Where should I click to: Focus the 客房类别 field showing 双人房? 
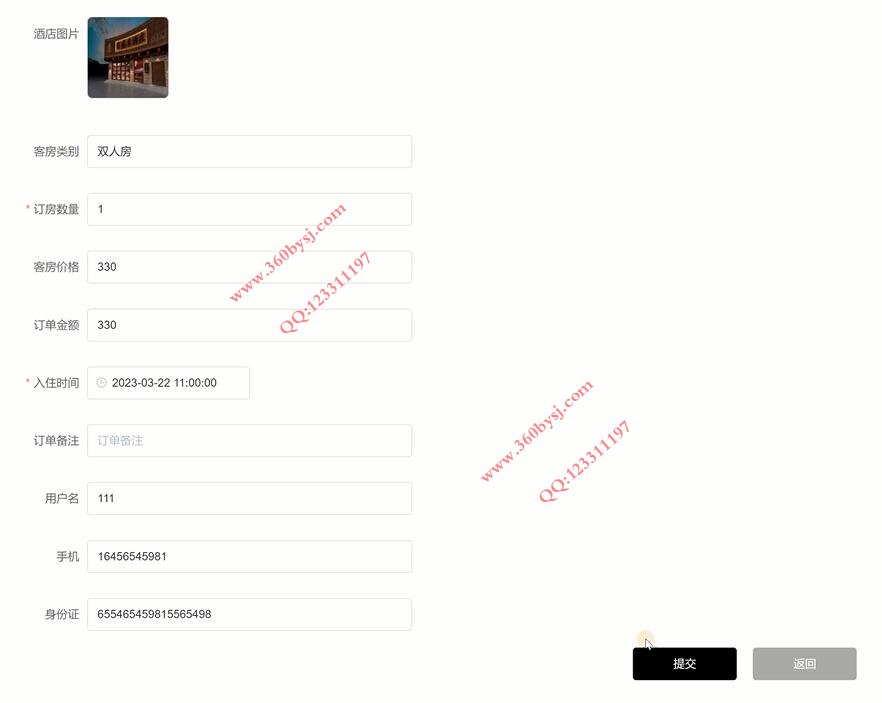249,151
